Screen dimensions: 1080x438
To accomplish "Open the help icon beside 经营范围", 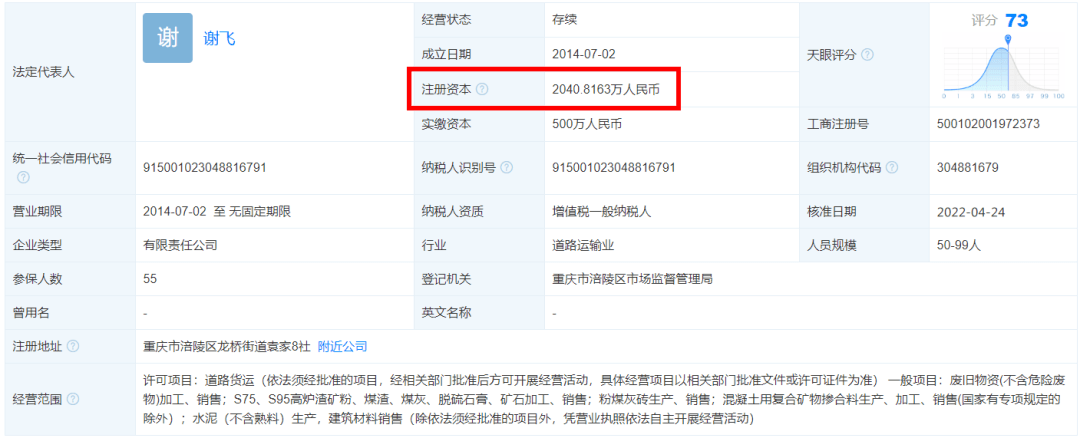I will tap(72, 399).
